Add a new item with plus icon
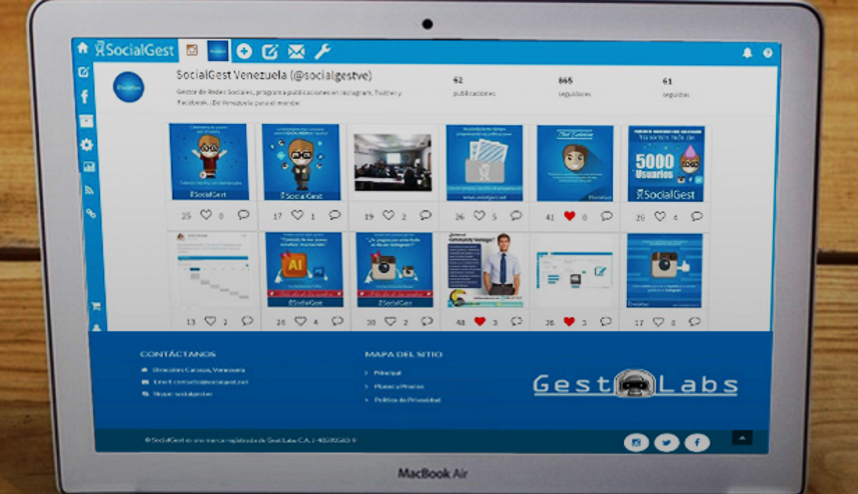This screenshot has width=858, height=494. pos(244,51)
